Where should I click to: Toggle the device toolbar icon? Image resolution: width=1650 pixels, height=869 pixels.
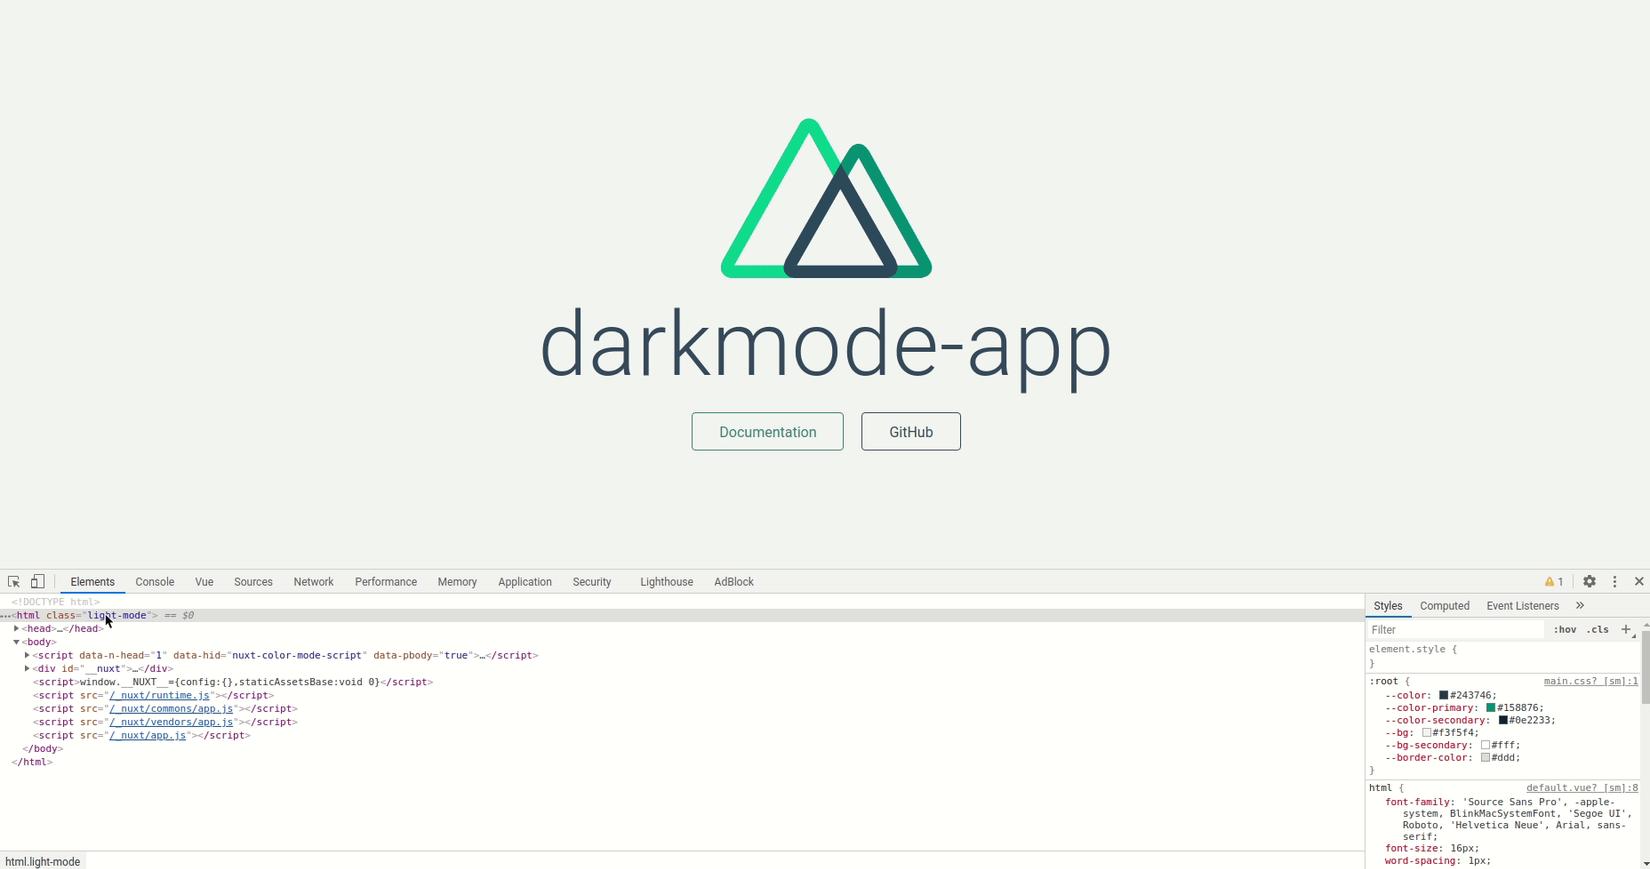(37, 582)
